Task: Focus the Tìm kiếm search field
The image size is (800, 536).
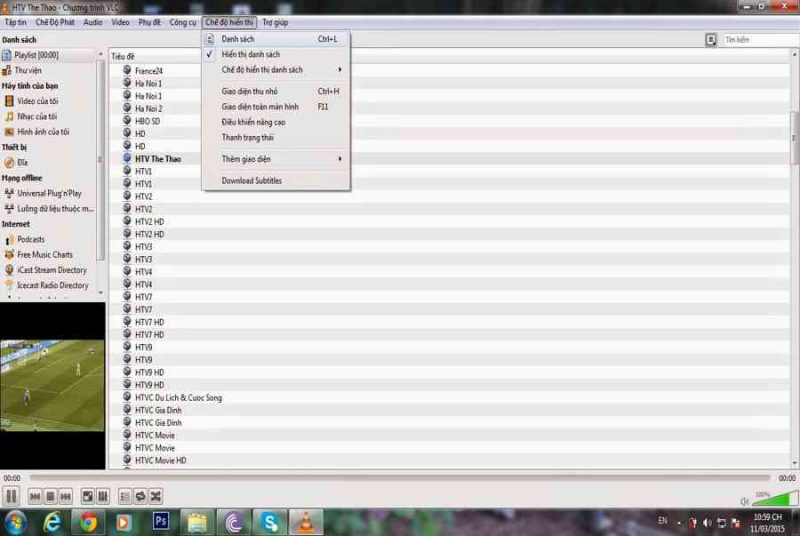Action: [760, 40]
